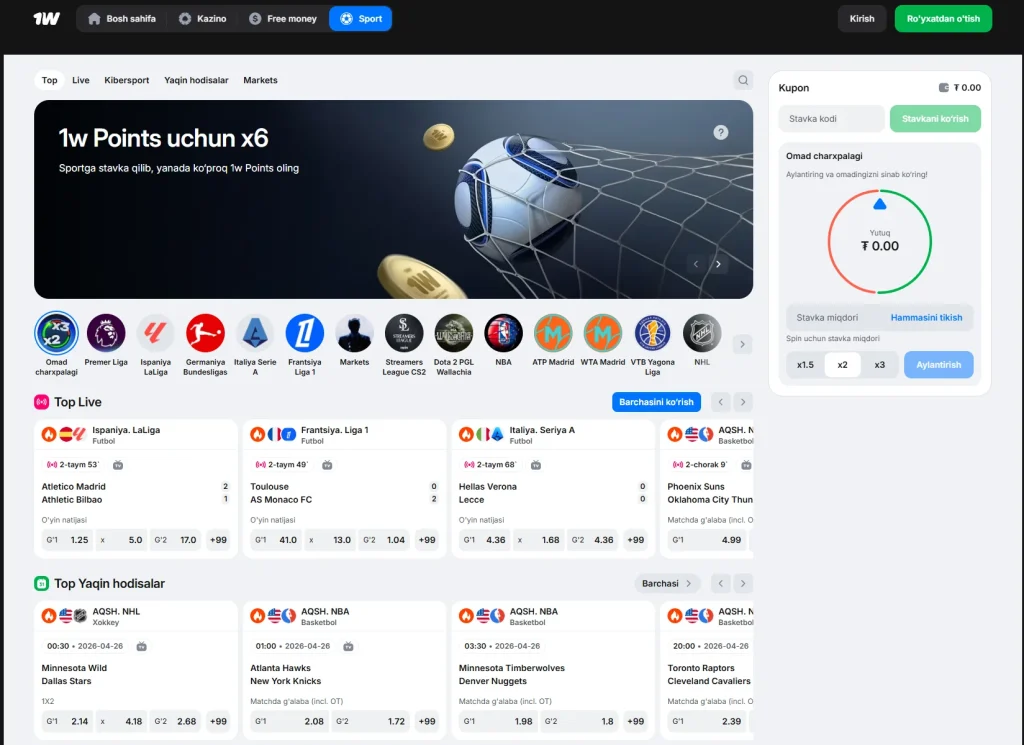Pick G'1 odds 2.14 for Minnesota Wild

tap(67, 721)
